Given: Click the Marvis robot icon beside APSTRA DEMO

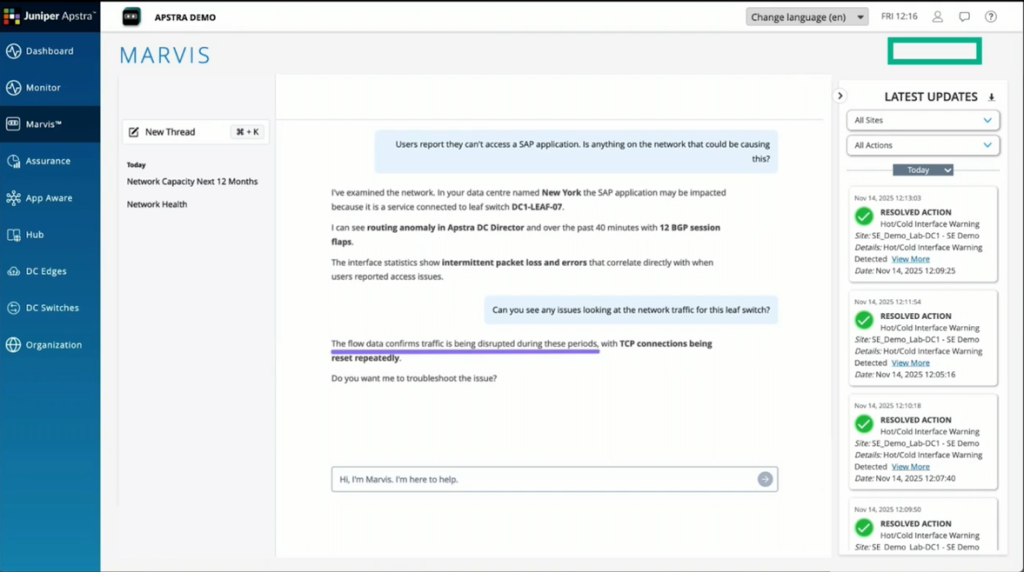Looking at the screenshot, I should coord(132,17).
